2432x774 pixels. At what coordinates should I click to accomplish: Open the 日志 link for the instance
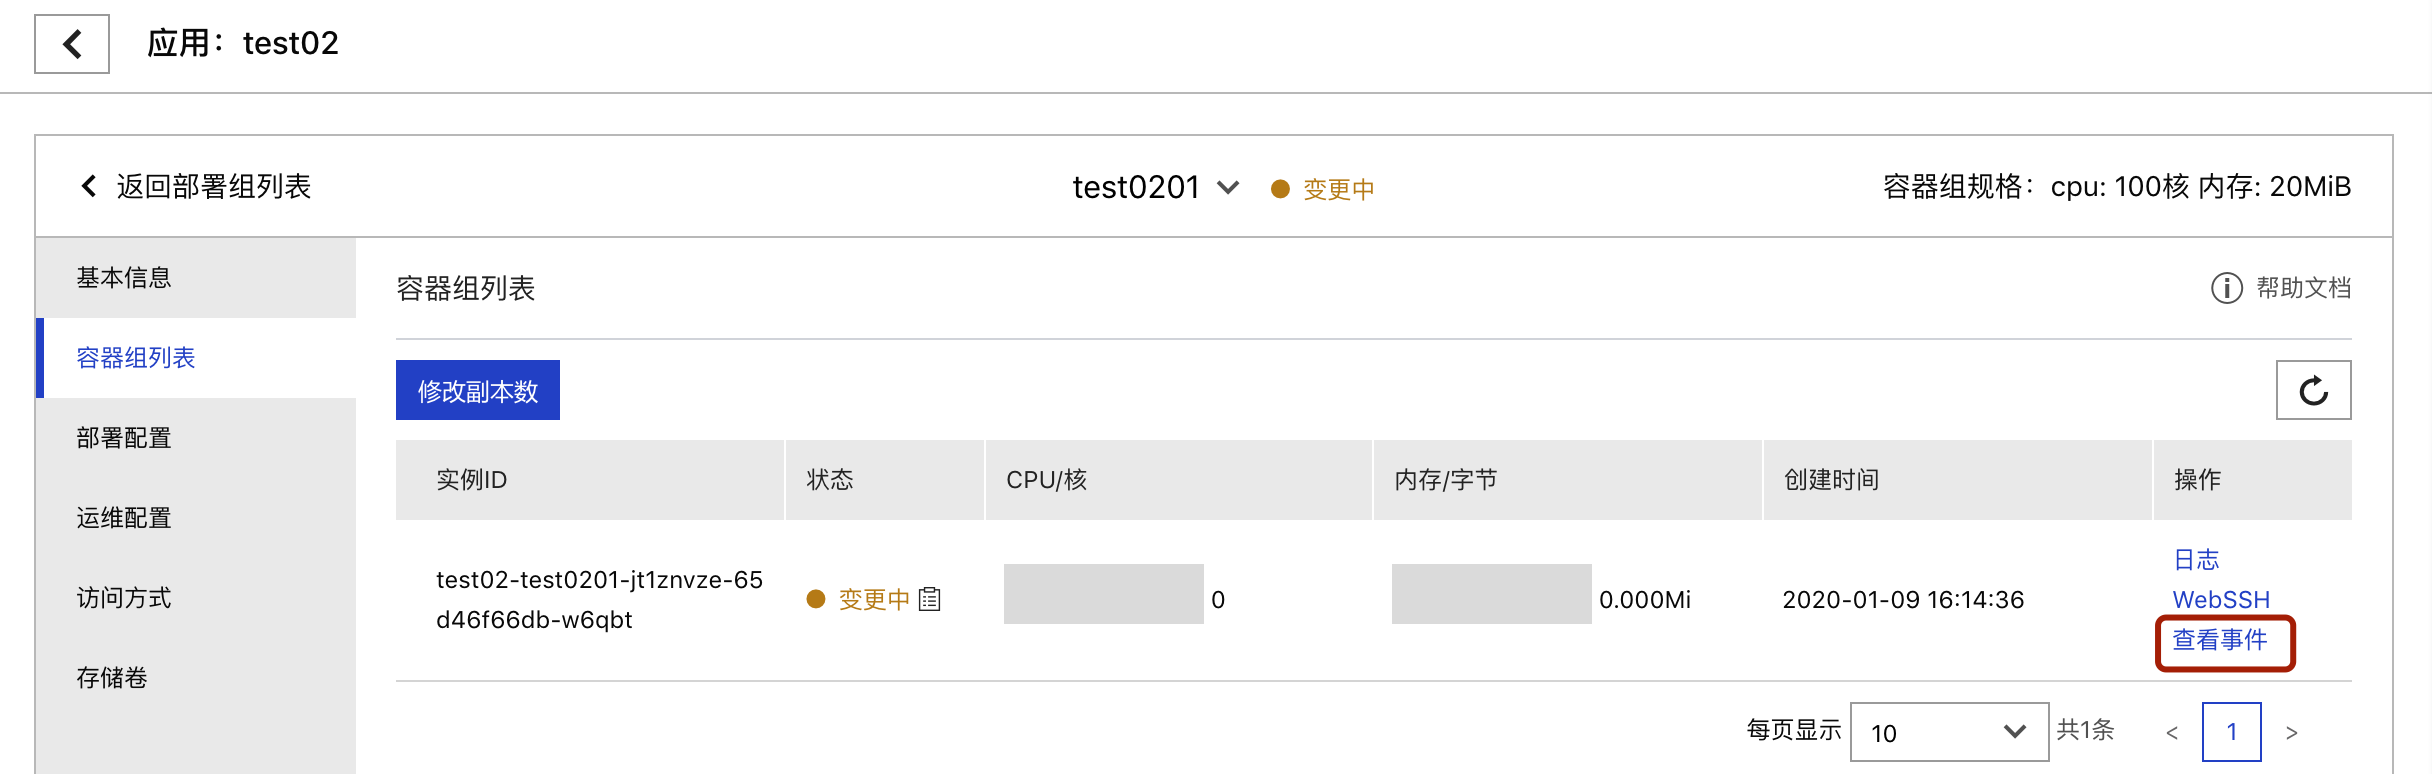pos(2196,560)
